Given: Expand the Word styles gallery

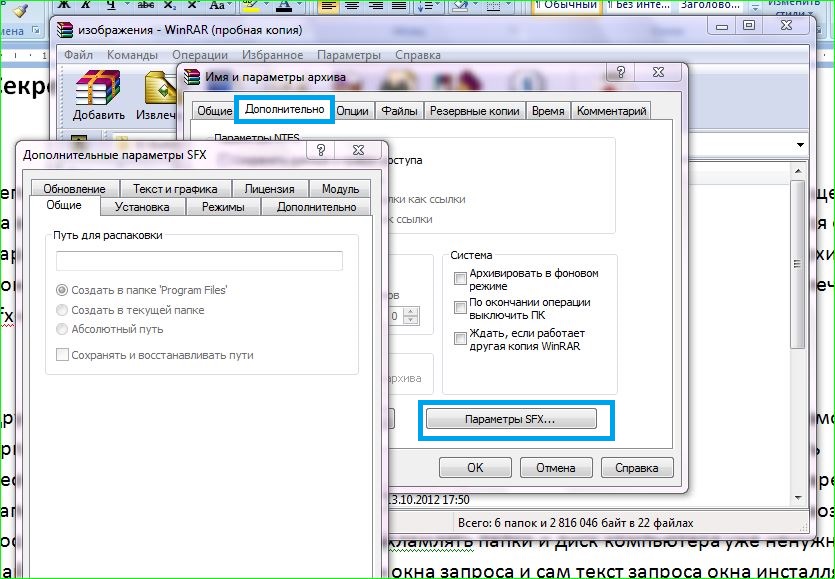Looking at the screenshot, I should pyautogui.click(x=755, y=7).
